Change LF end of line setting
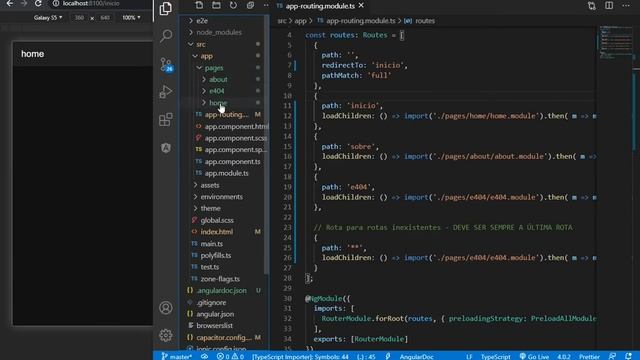The height and width of the screenshot is (360, 640). click(469, 356)
